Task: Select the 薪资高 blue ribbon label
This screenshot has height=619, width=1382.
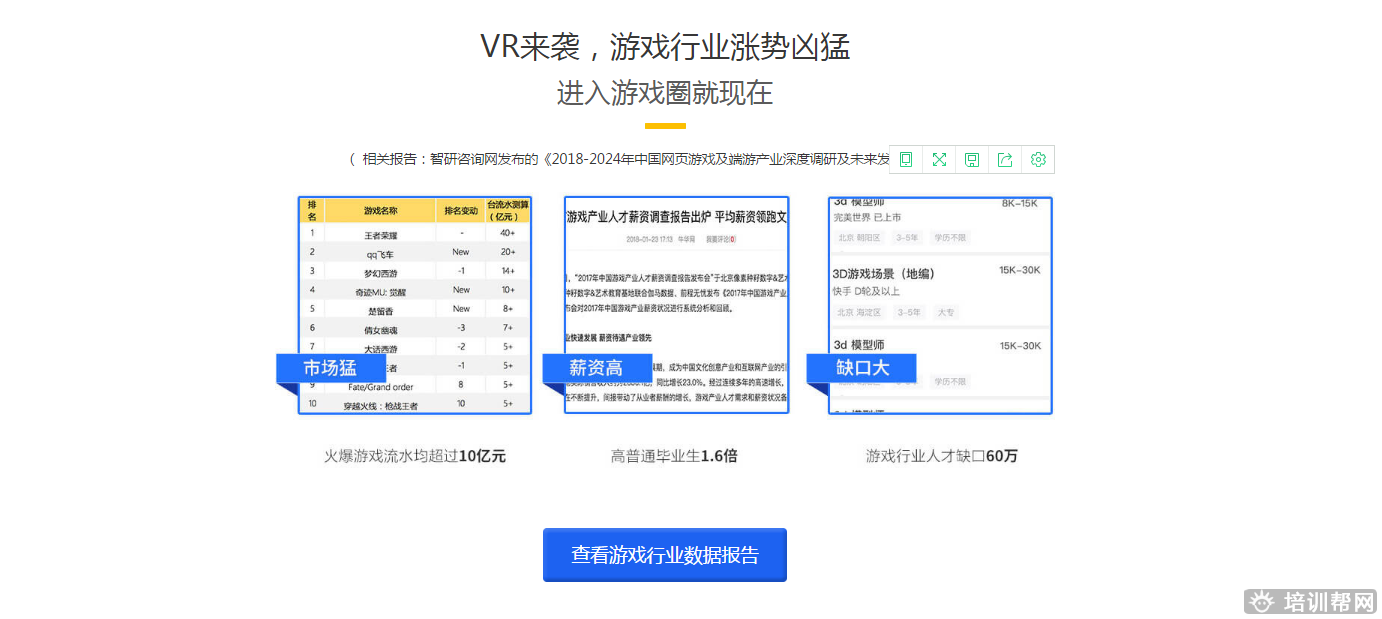Action: click(596, 368)
